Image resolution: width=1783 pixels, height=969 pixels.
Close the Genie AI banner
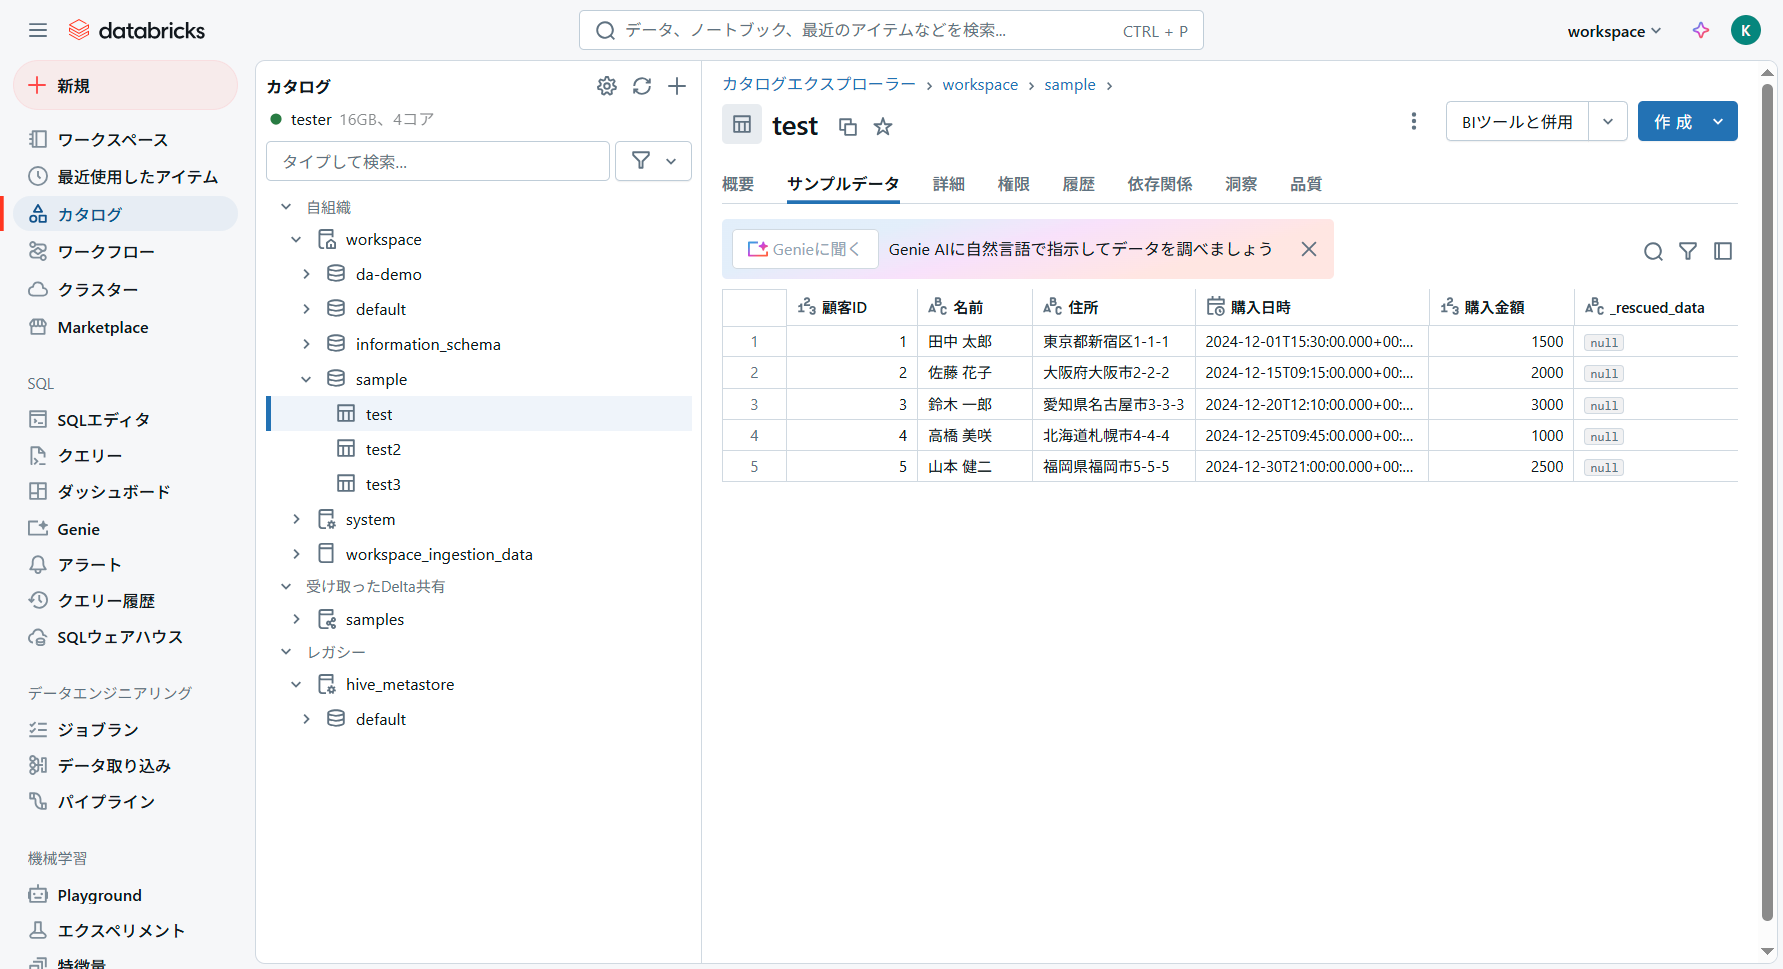[1308, 249]
